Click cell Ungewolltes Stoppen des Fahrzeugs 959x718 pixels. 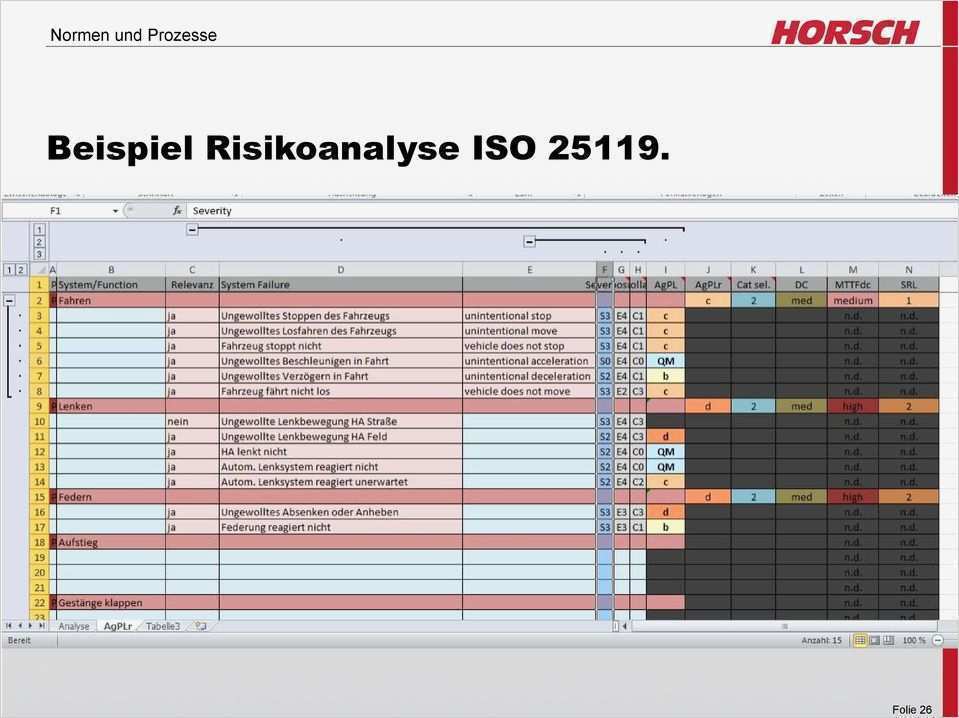341,316
